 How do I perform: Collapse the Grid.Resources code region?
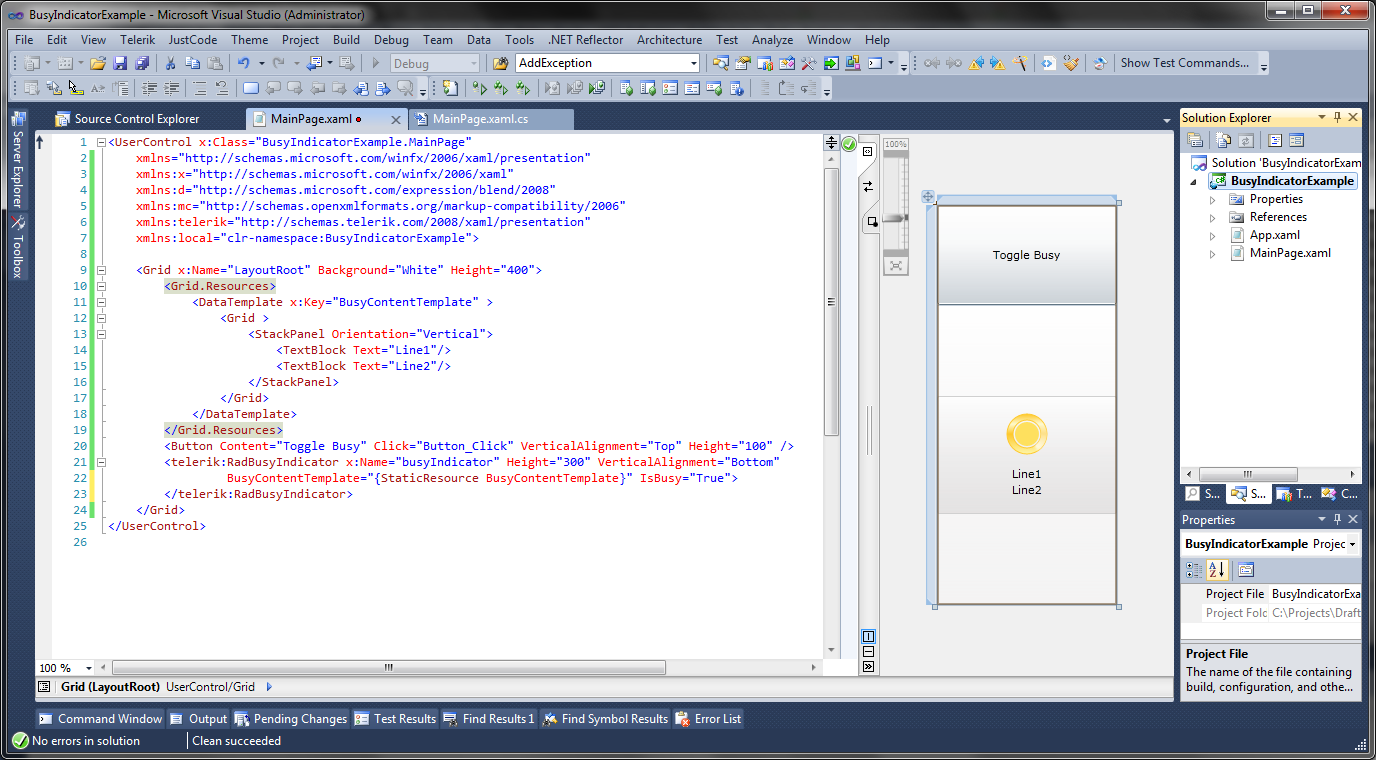(x=101, y=286)
